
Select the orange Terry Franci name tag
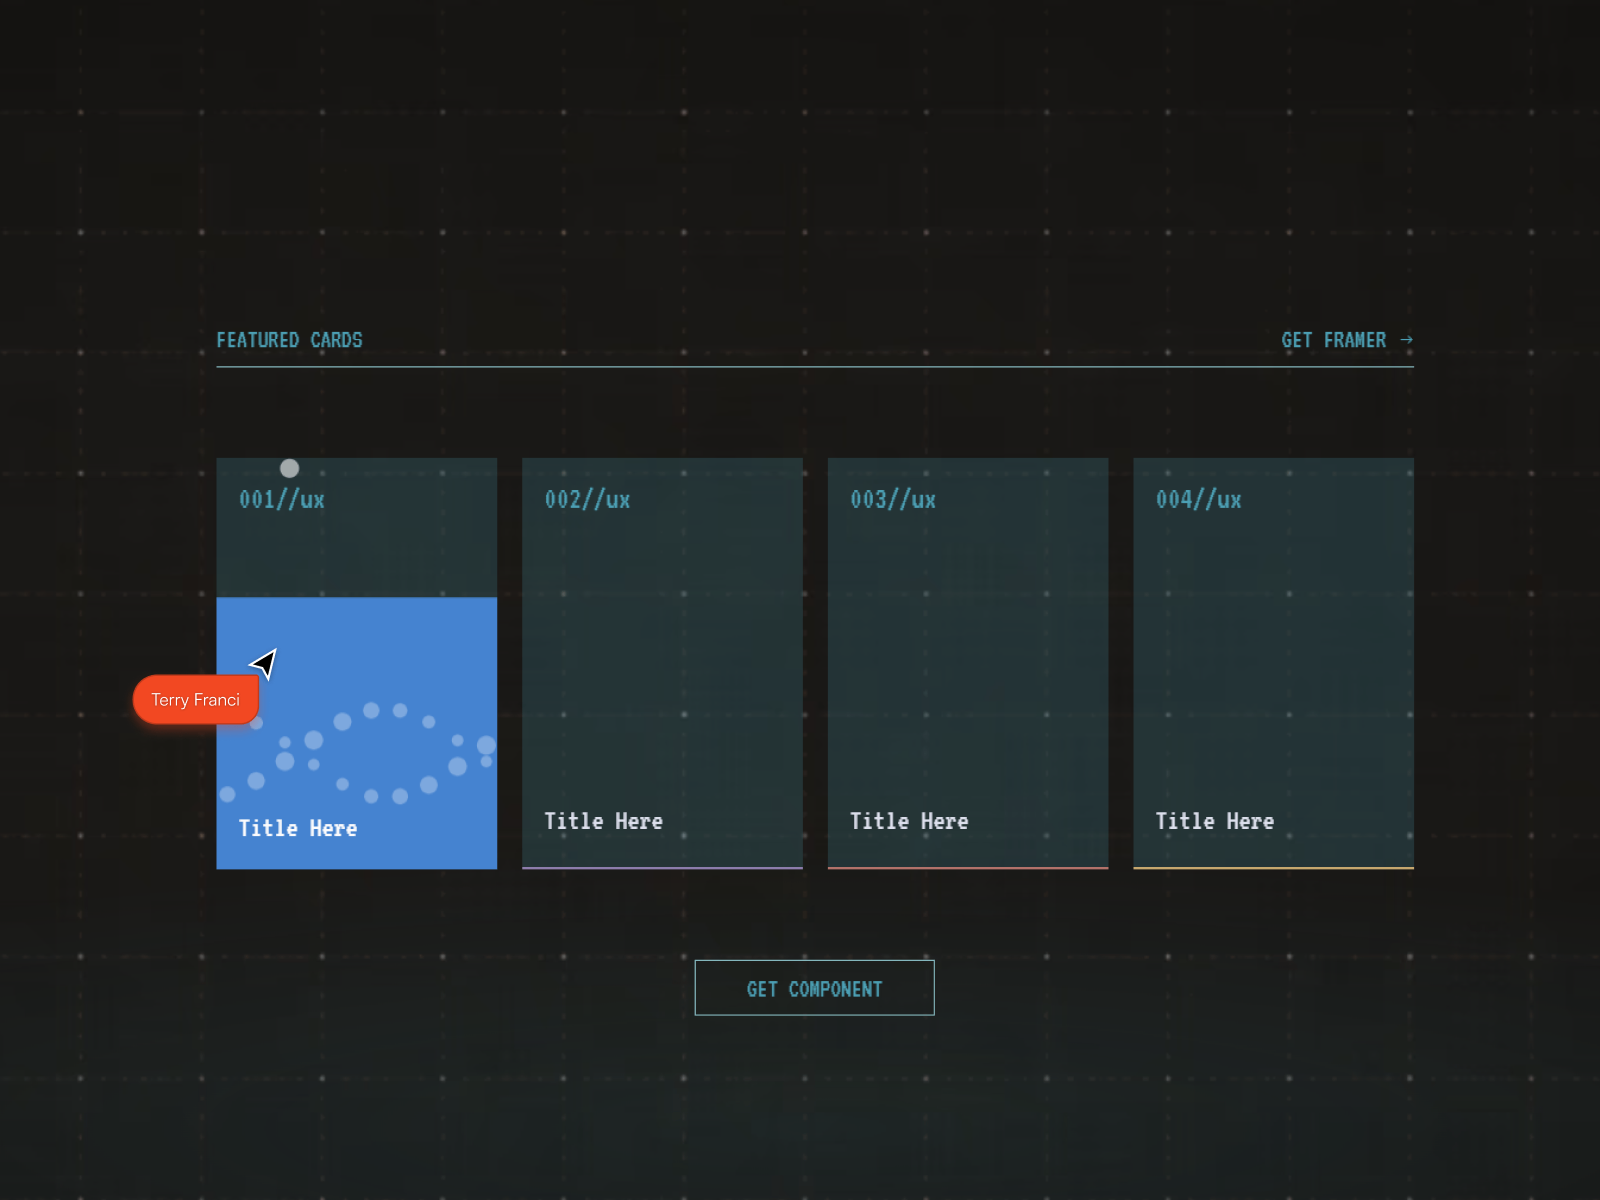coord(196,700)
